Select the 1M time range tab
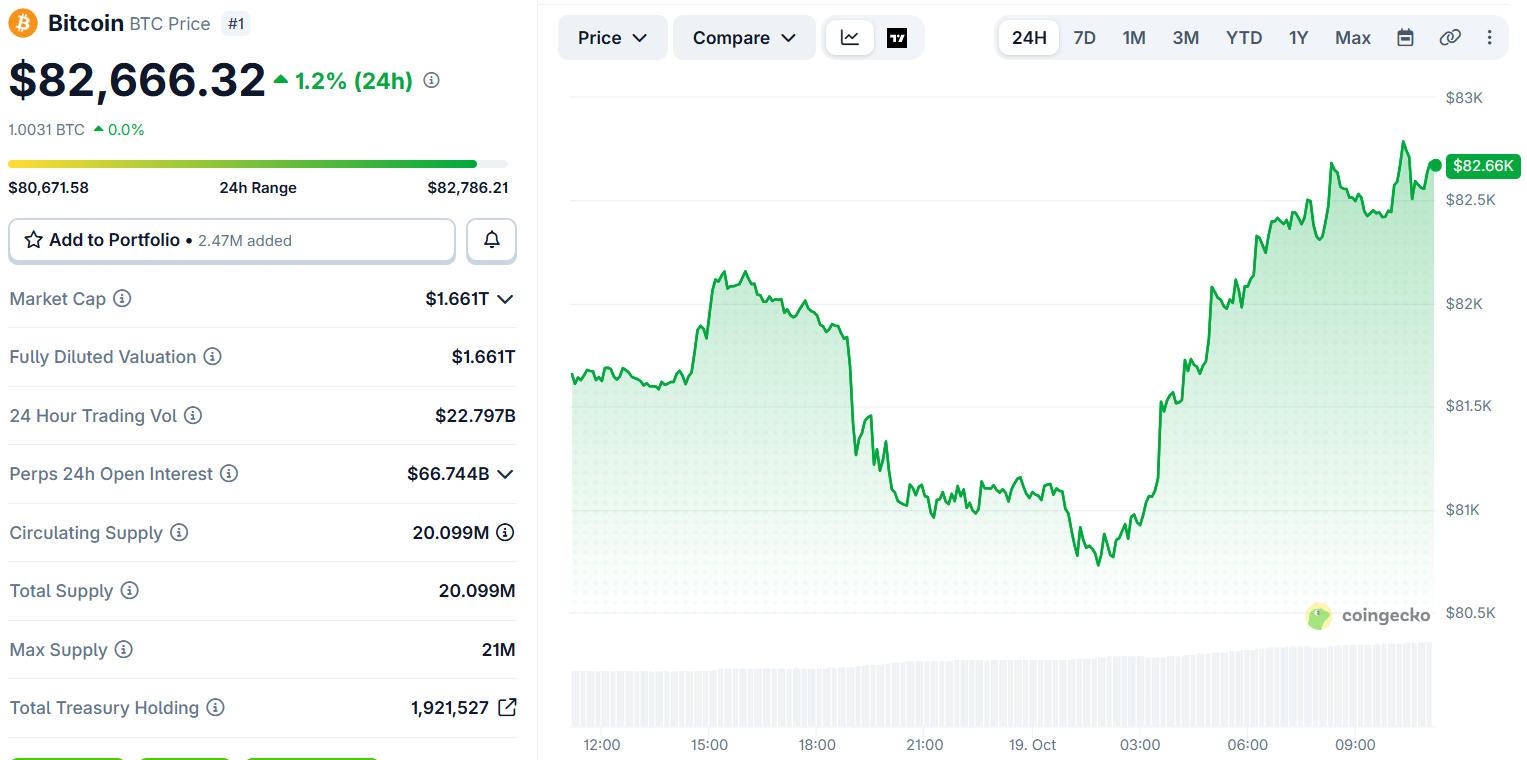 tap(1134, 38)
